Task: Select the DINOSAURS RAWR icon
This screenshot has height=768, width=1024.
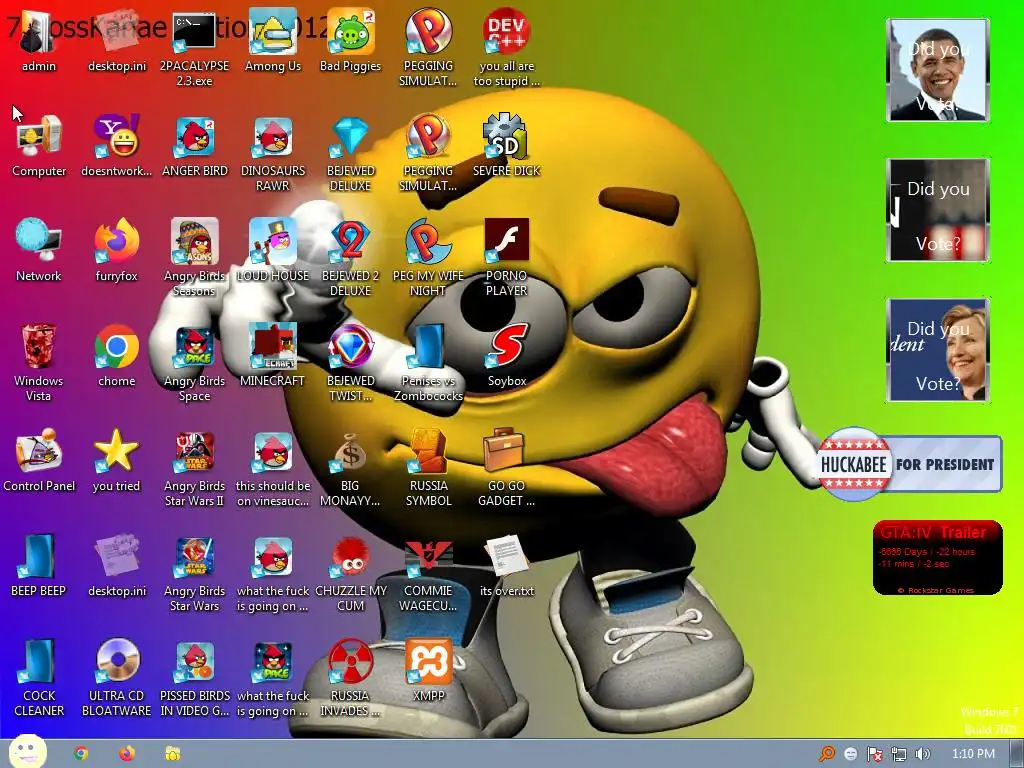Action: [272, 136]
